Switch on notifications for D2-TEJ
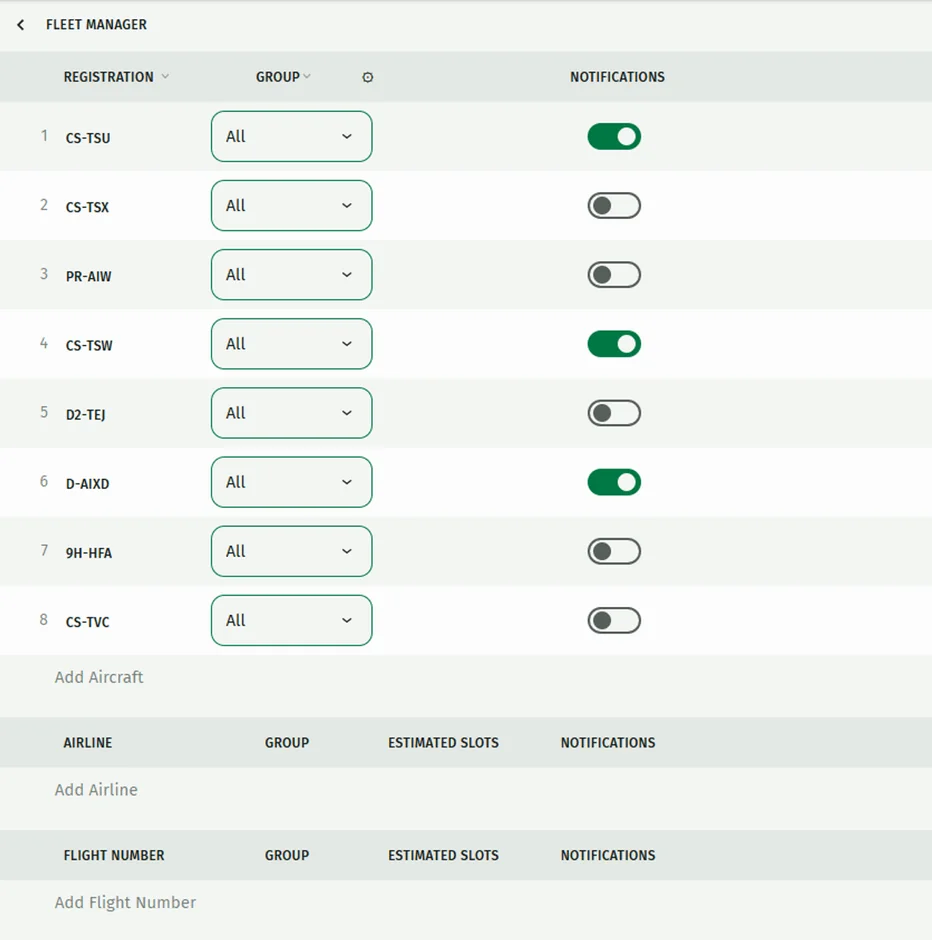This screenshot has height=940, width=932. click(x=614, y=413)
